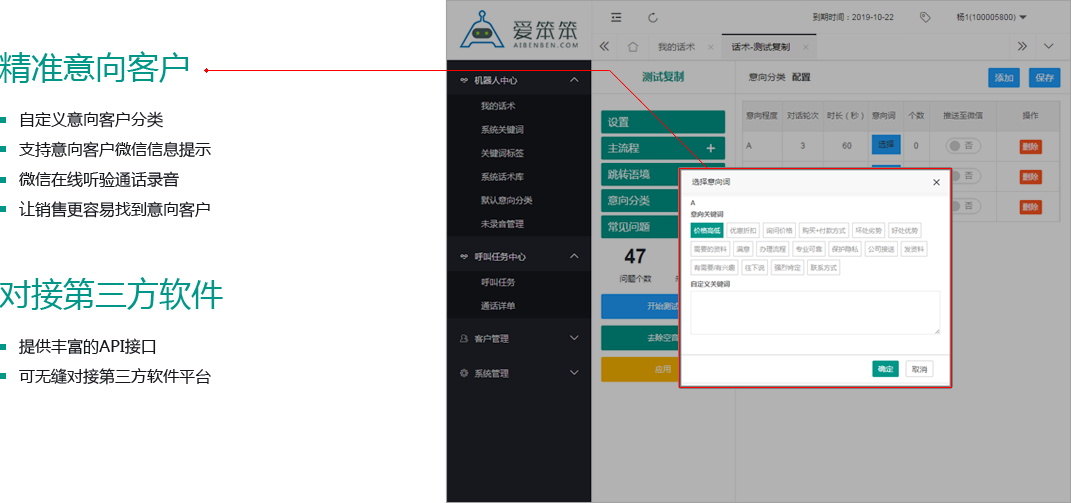Select the 发资料 keyword tag
1071x503 pixels.
pos(914,249)
